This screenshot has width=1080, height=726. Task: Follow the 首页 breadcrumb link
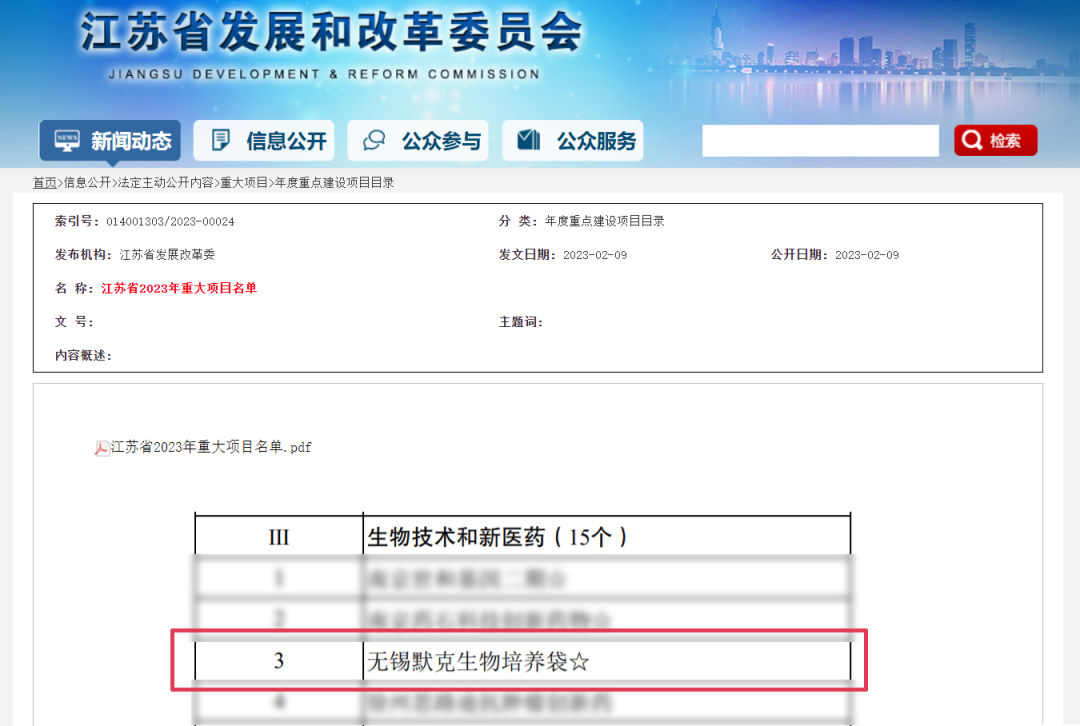pyautogui.click(x=45, y=183)
